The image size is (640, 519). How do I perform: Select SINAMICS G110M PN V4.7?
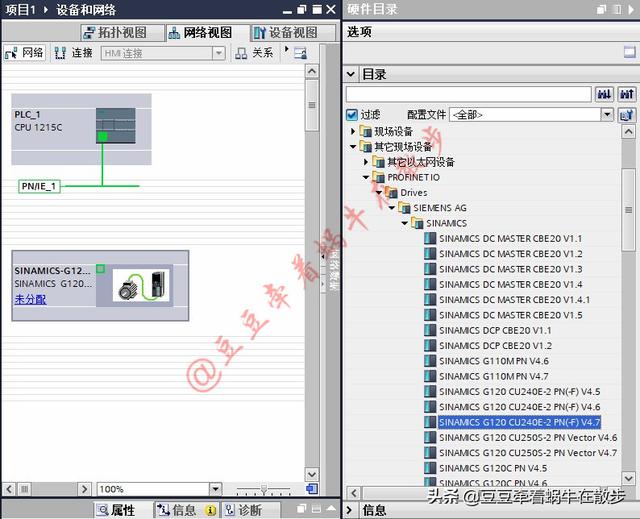(494, 376)
